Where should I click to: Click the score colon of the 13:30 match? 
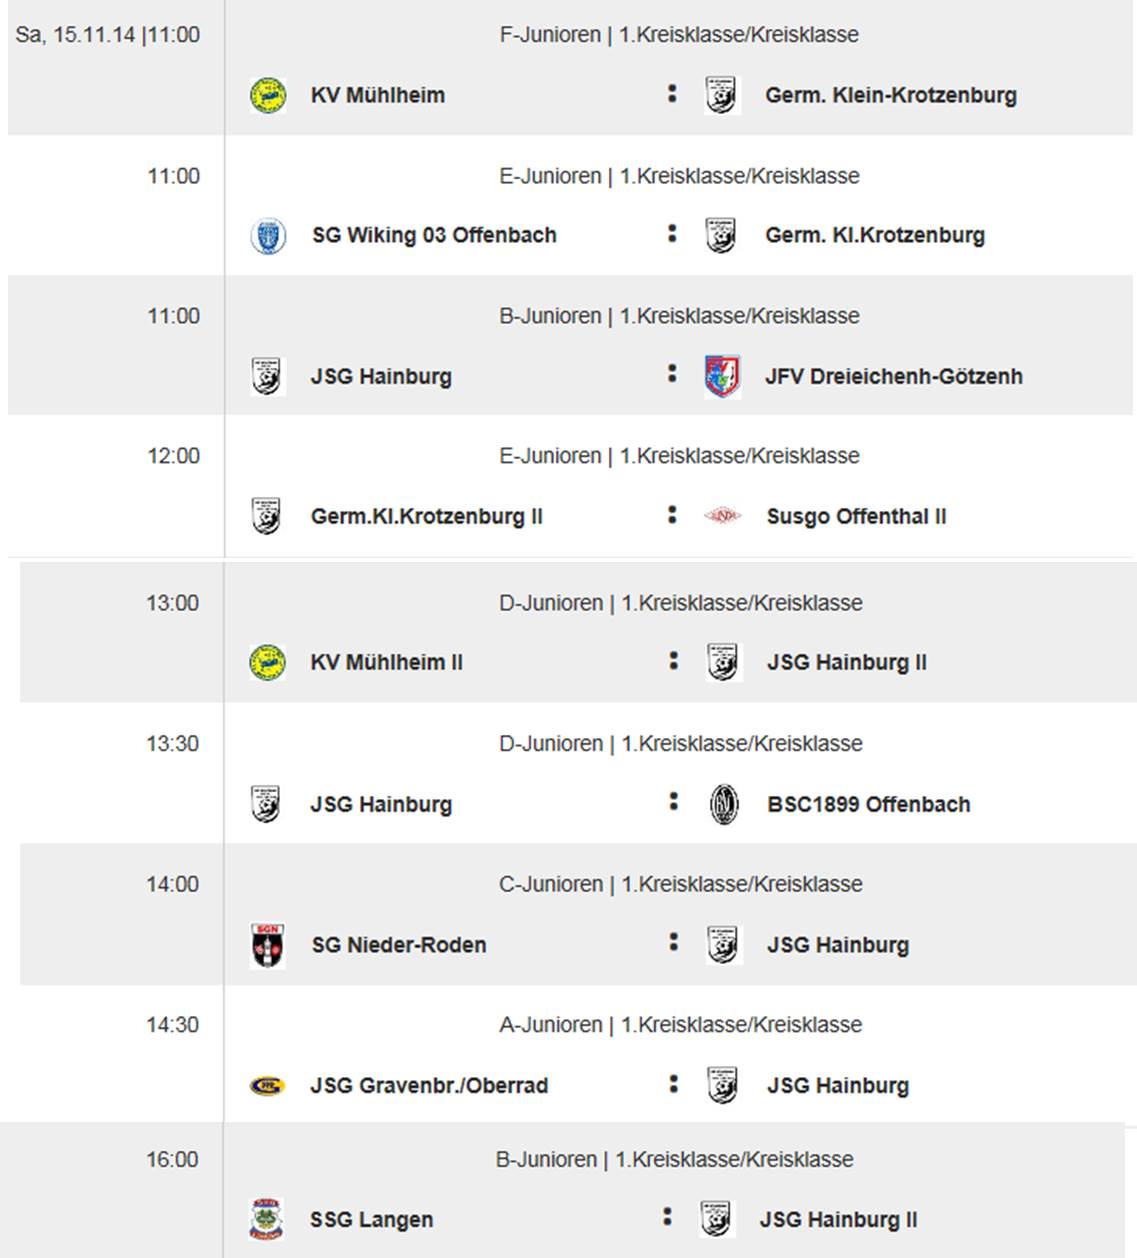(673, 802)
